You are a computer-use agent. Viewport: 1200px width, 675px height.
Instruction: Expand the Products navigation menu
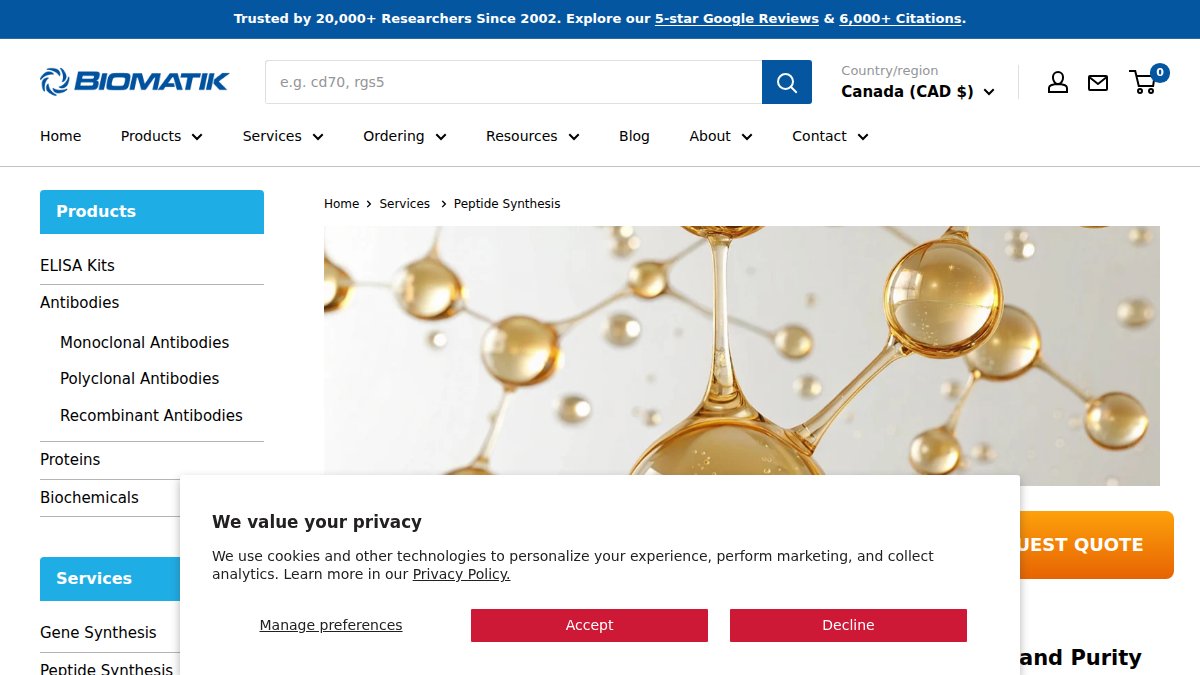pos(162,136)
